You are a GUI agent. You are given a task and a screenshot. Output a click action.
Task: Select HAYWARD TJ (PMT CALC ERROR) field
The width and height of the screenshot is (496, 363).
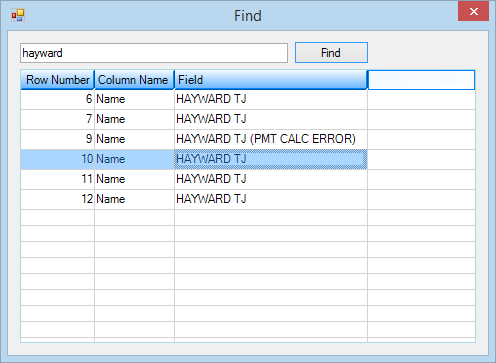click(x=271, y=139)
